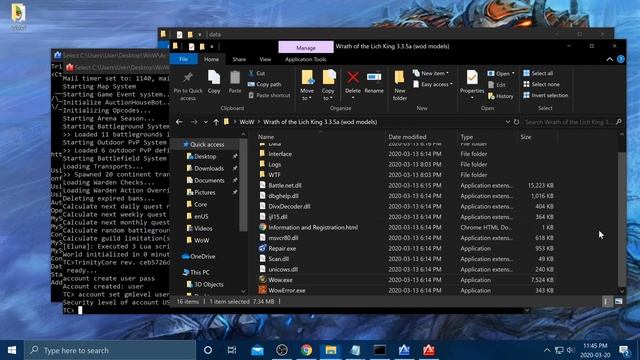Open Chrome from the taskbar

click(x=307, y=350)
